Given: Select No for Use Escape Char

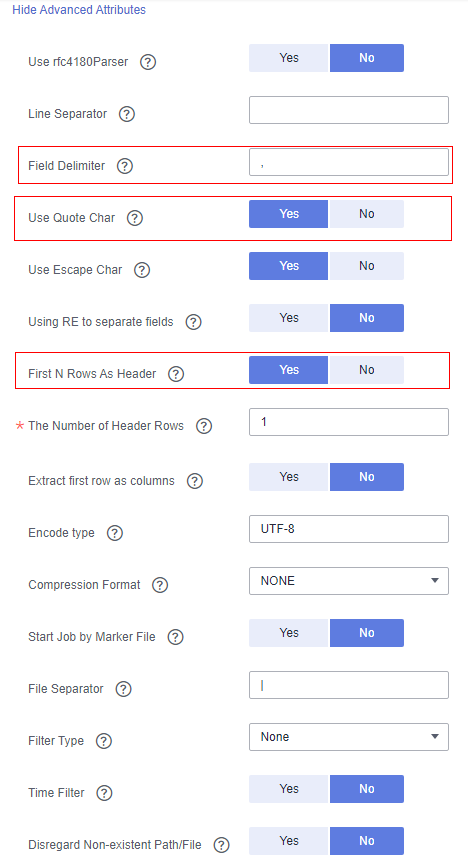Looking at the screenshot, I should click(366, 266).
